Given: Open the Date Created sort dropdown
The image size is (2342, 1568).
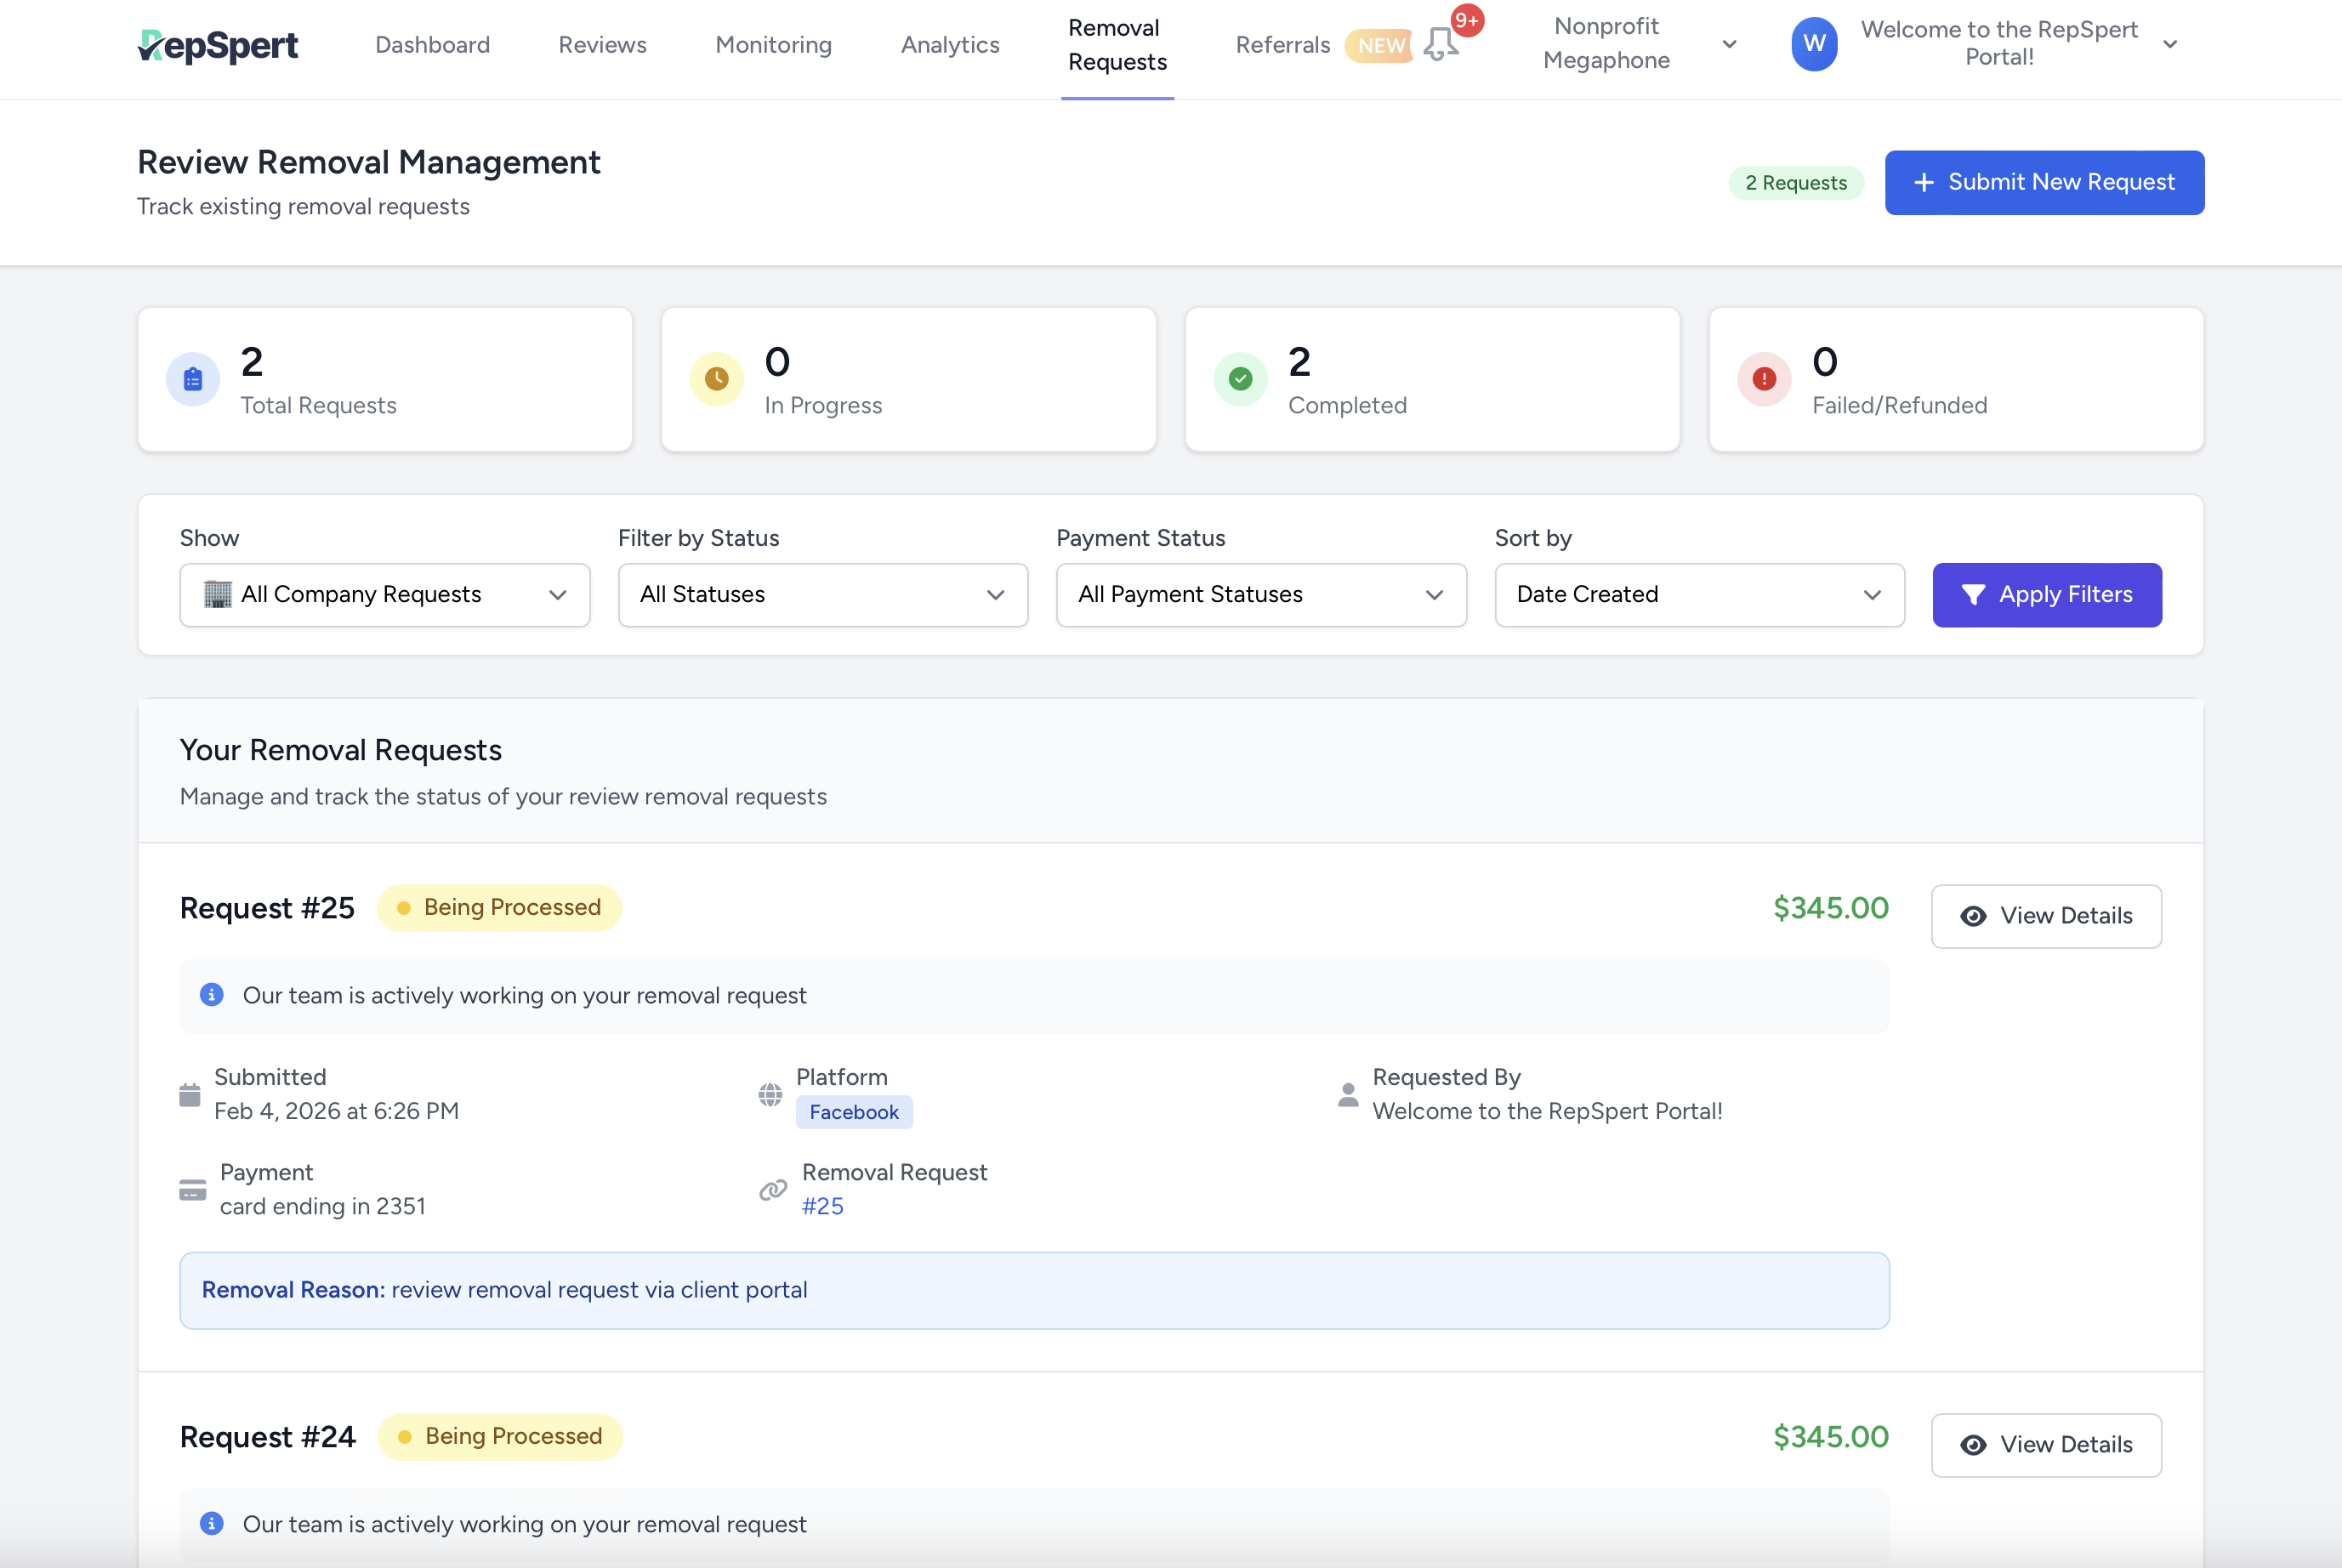Looking at the screenshot, I should click(x=1698, y=595).
